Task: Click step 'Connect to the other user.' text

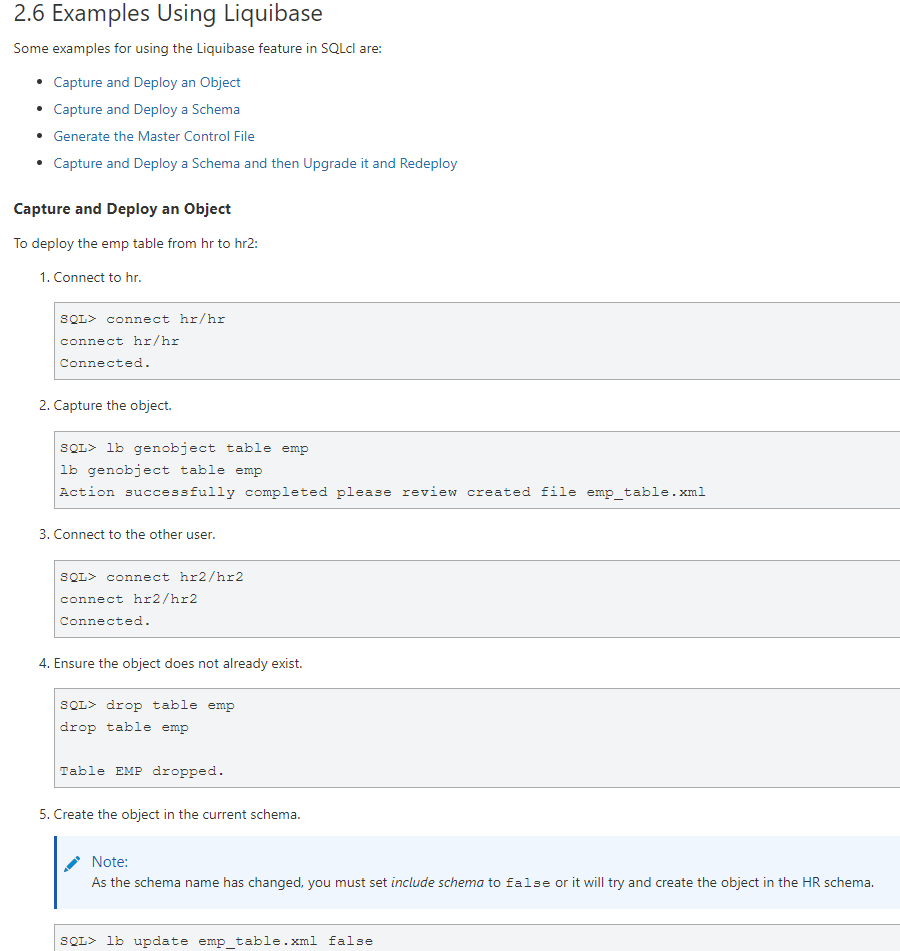Action: point(135,535)
